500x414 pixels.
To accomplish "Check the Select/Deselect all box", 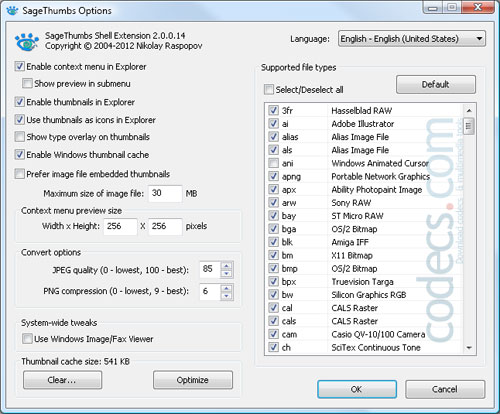I will pos(268,89).
